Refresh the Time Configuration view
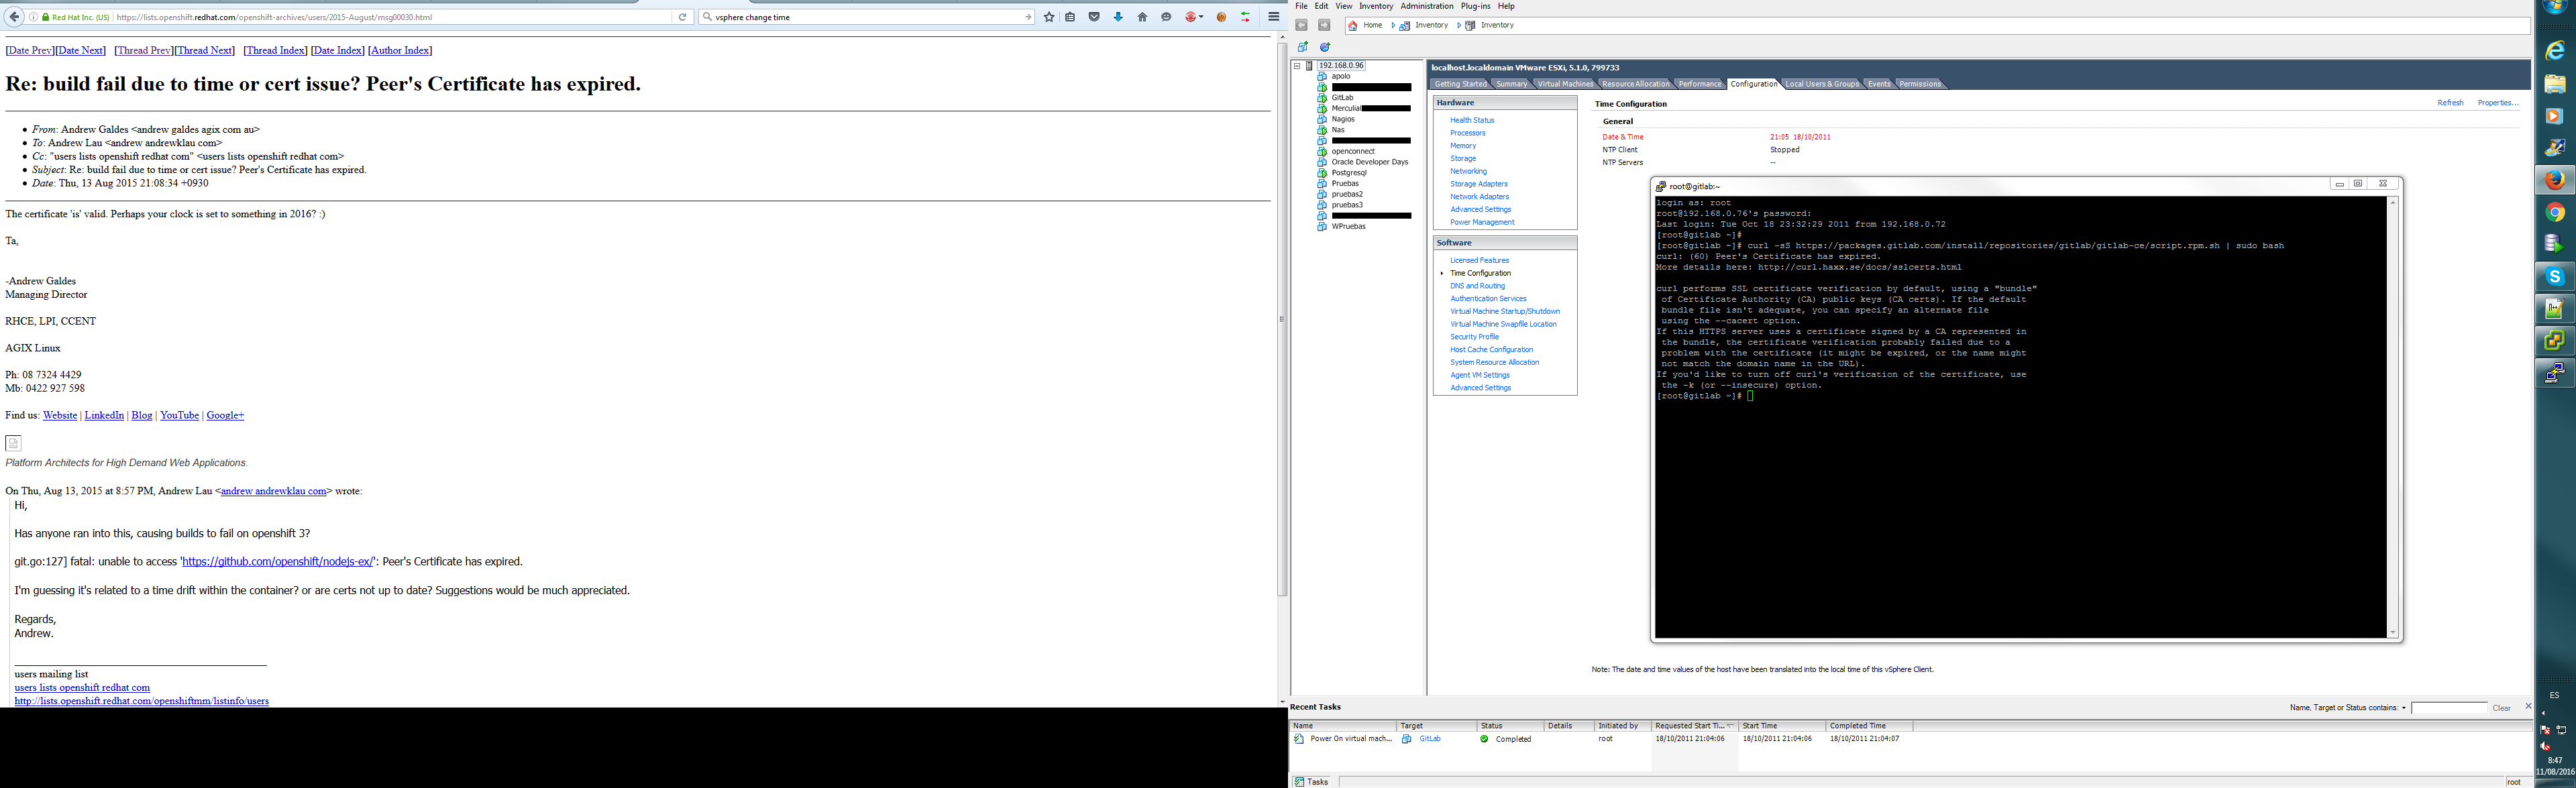2576x788 pixels. pos(2450,103)
